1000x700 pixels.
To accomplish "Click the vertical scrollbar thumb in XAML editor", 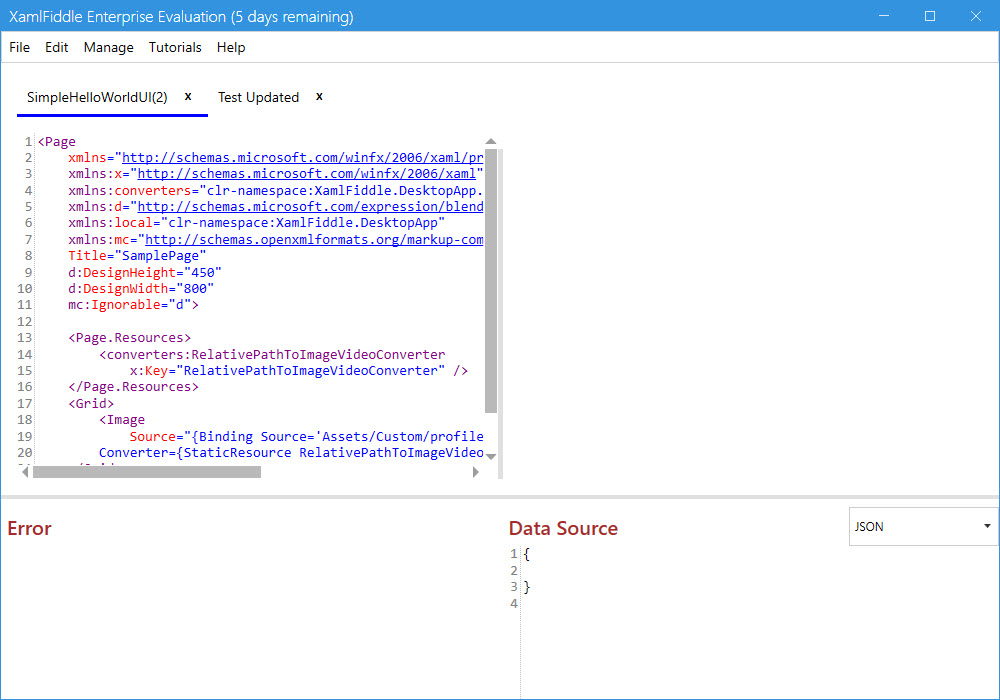I will pos(490,280).
